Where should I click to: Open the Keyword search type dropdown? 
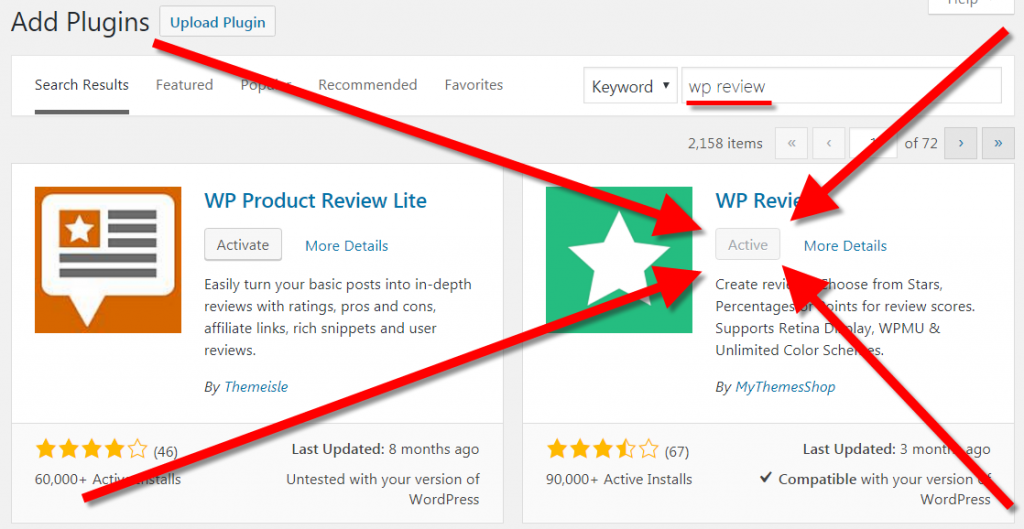coord(629,87)
